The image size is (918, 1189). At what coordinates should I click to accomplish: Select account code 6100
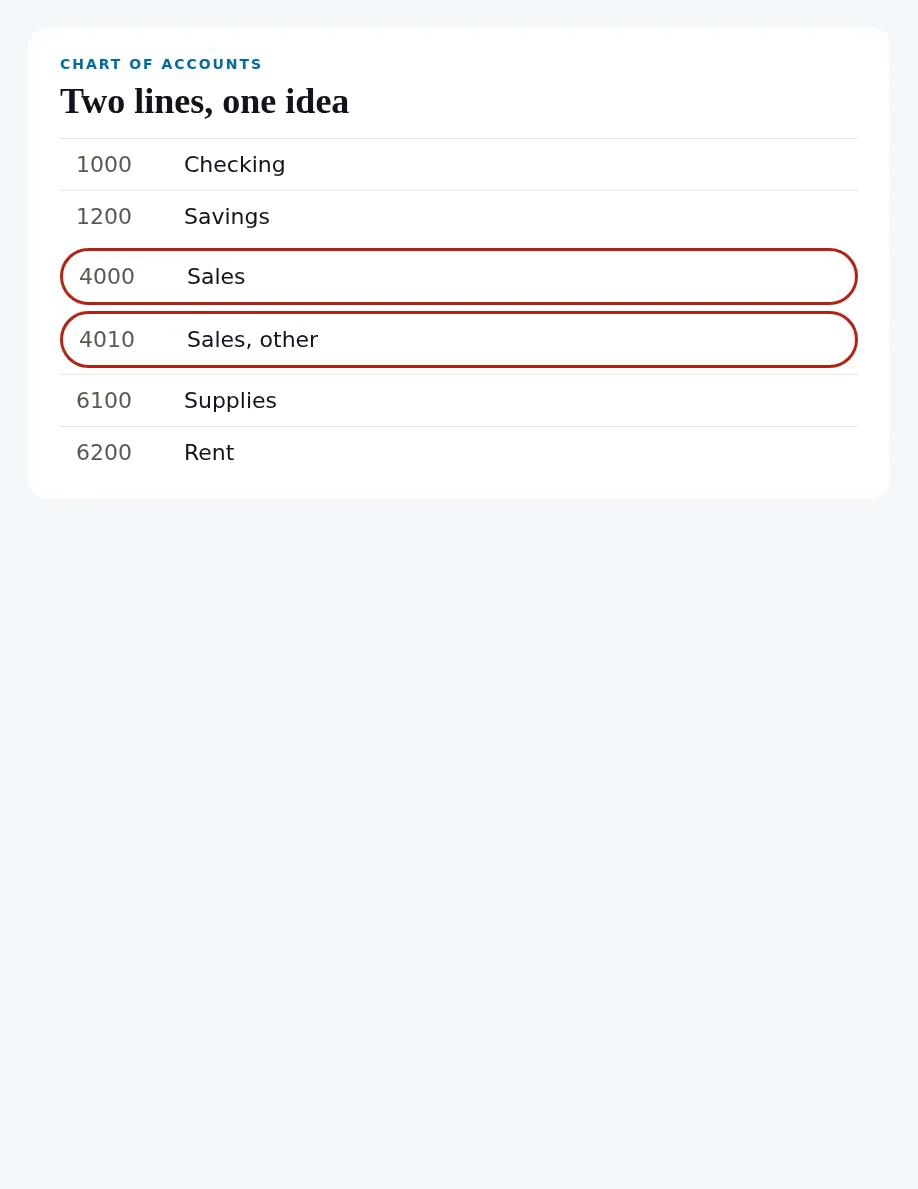tap(104, 400)
